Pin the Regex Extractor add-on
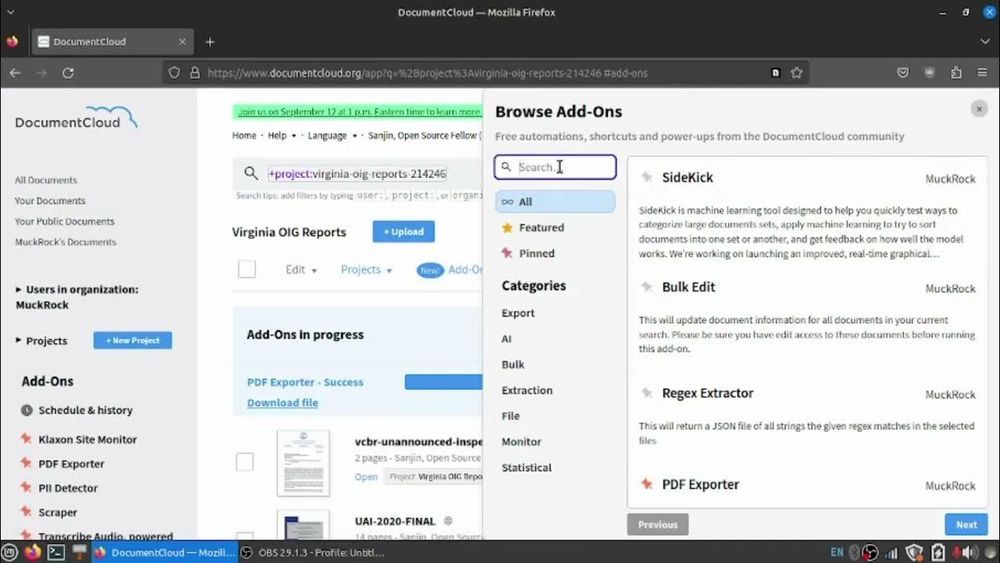The image size is (1000, 563). pos(647,393)
